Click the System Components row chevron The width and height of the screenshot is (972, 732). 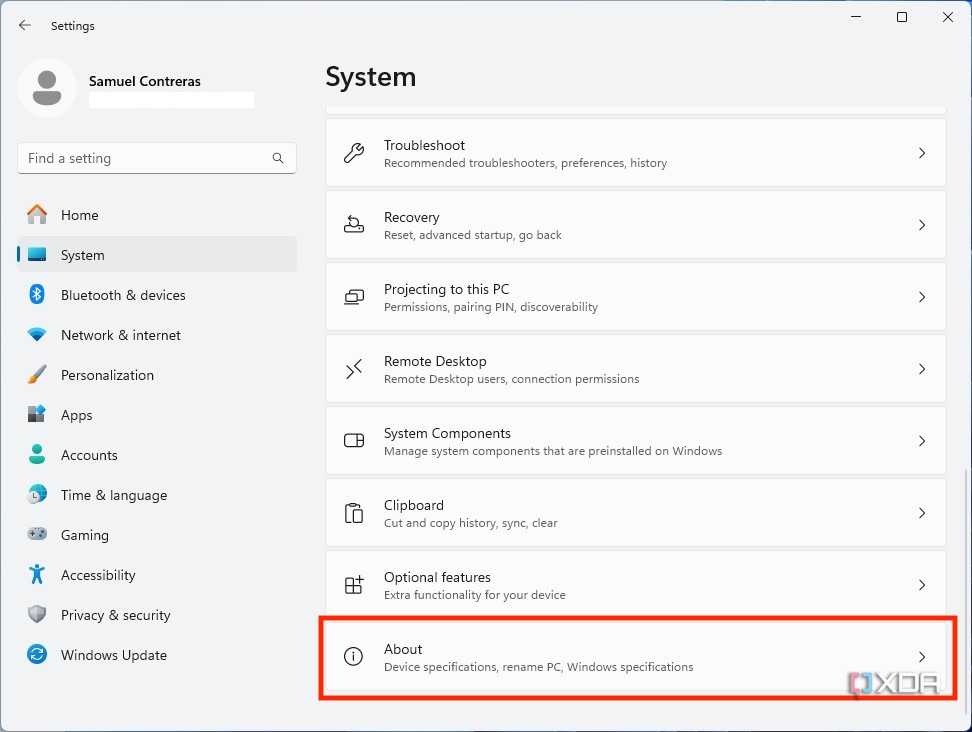922,441
